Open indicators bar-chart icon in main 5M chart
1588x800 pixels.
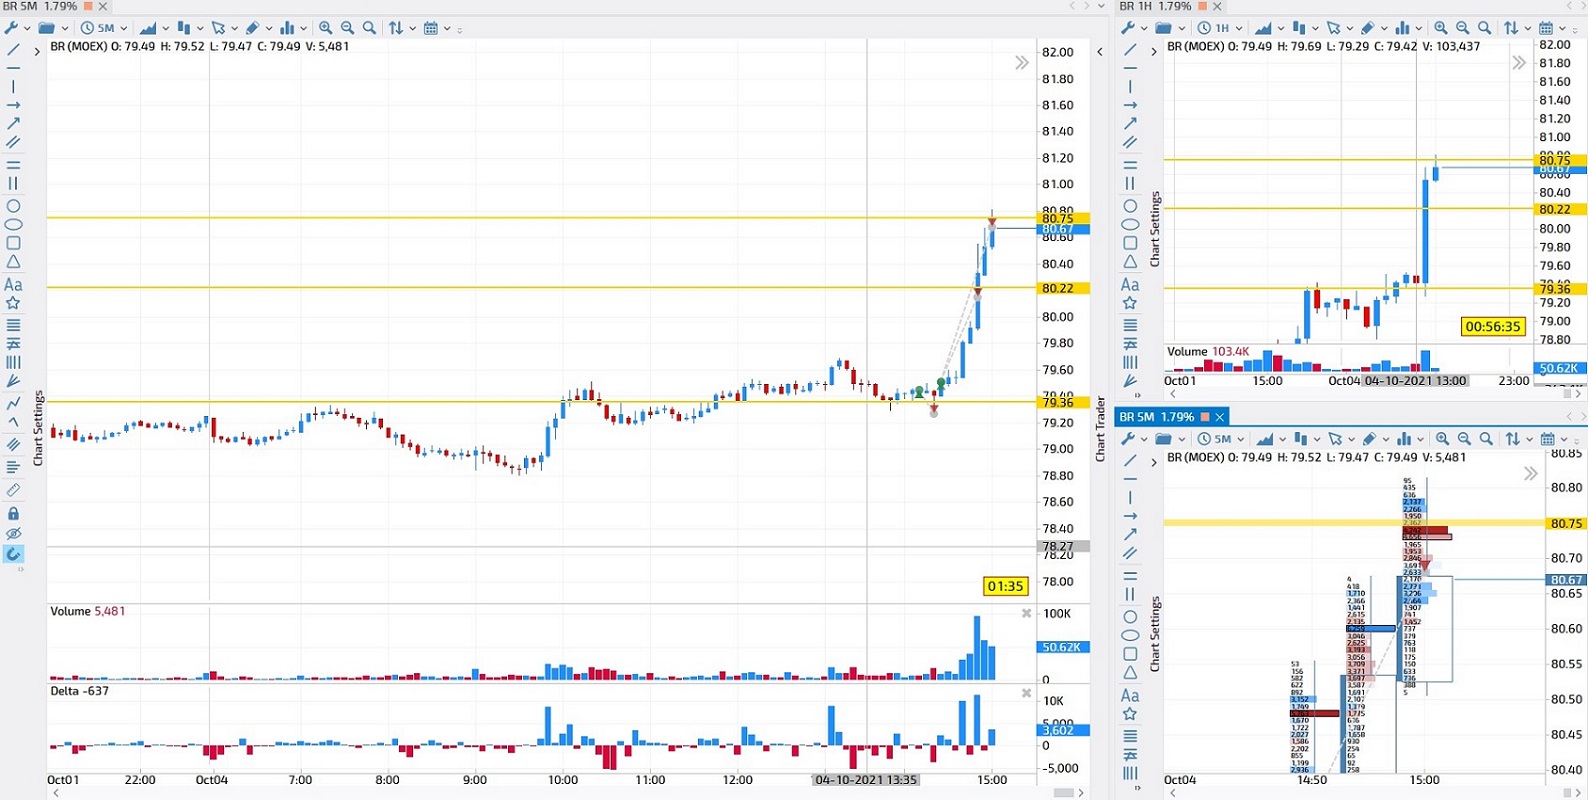(288, 28)
